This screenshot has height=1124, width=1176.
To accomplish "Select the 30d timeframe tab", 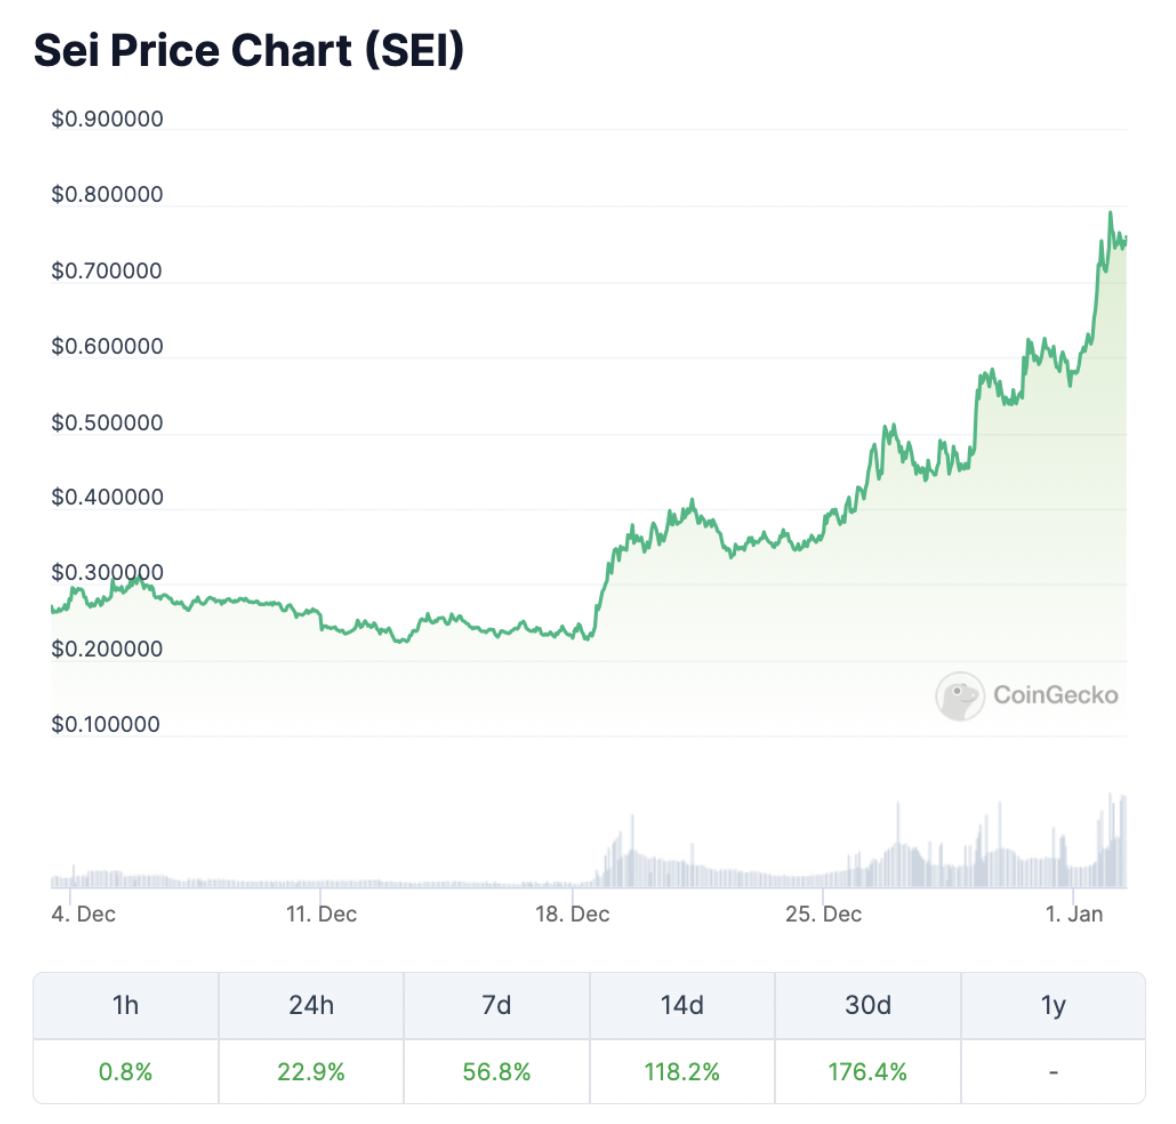I will [867, 1005].
